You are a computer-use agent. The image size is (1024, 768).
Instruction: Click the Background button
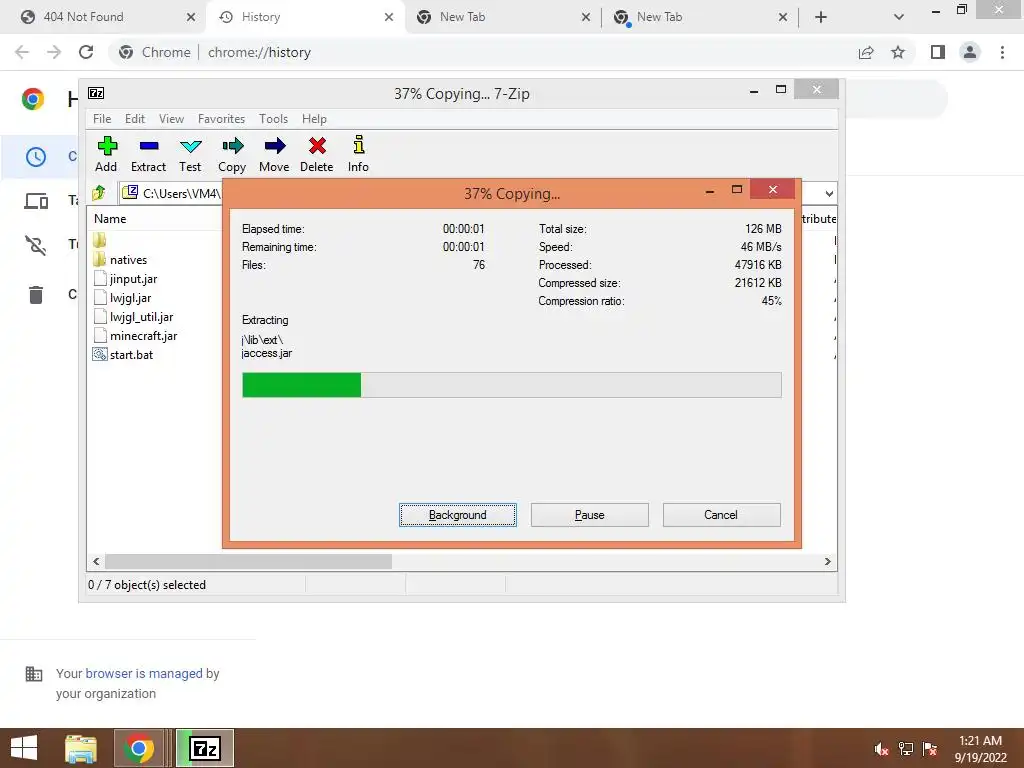pyautogui.click(x=458, y=515)
